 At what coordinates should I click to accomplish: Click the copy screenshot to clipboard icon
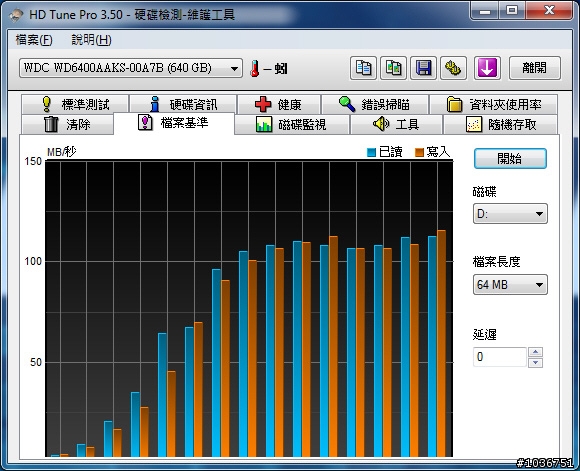(x=393, y=68)
